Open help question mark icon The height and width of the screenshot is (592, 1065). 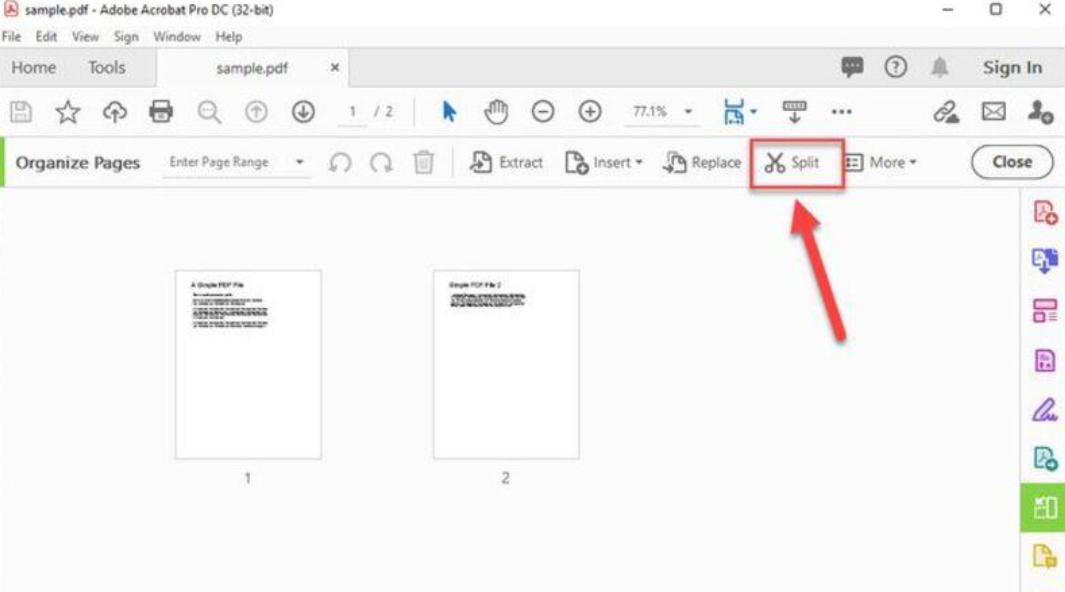[895, 67]
